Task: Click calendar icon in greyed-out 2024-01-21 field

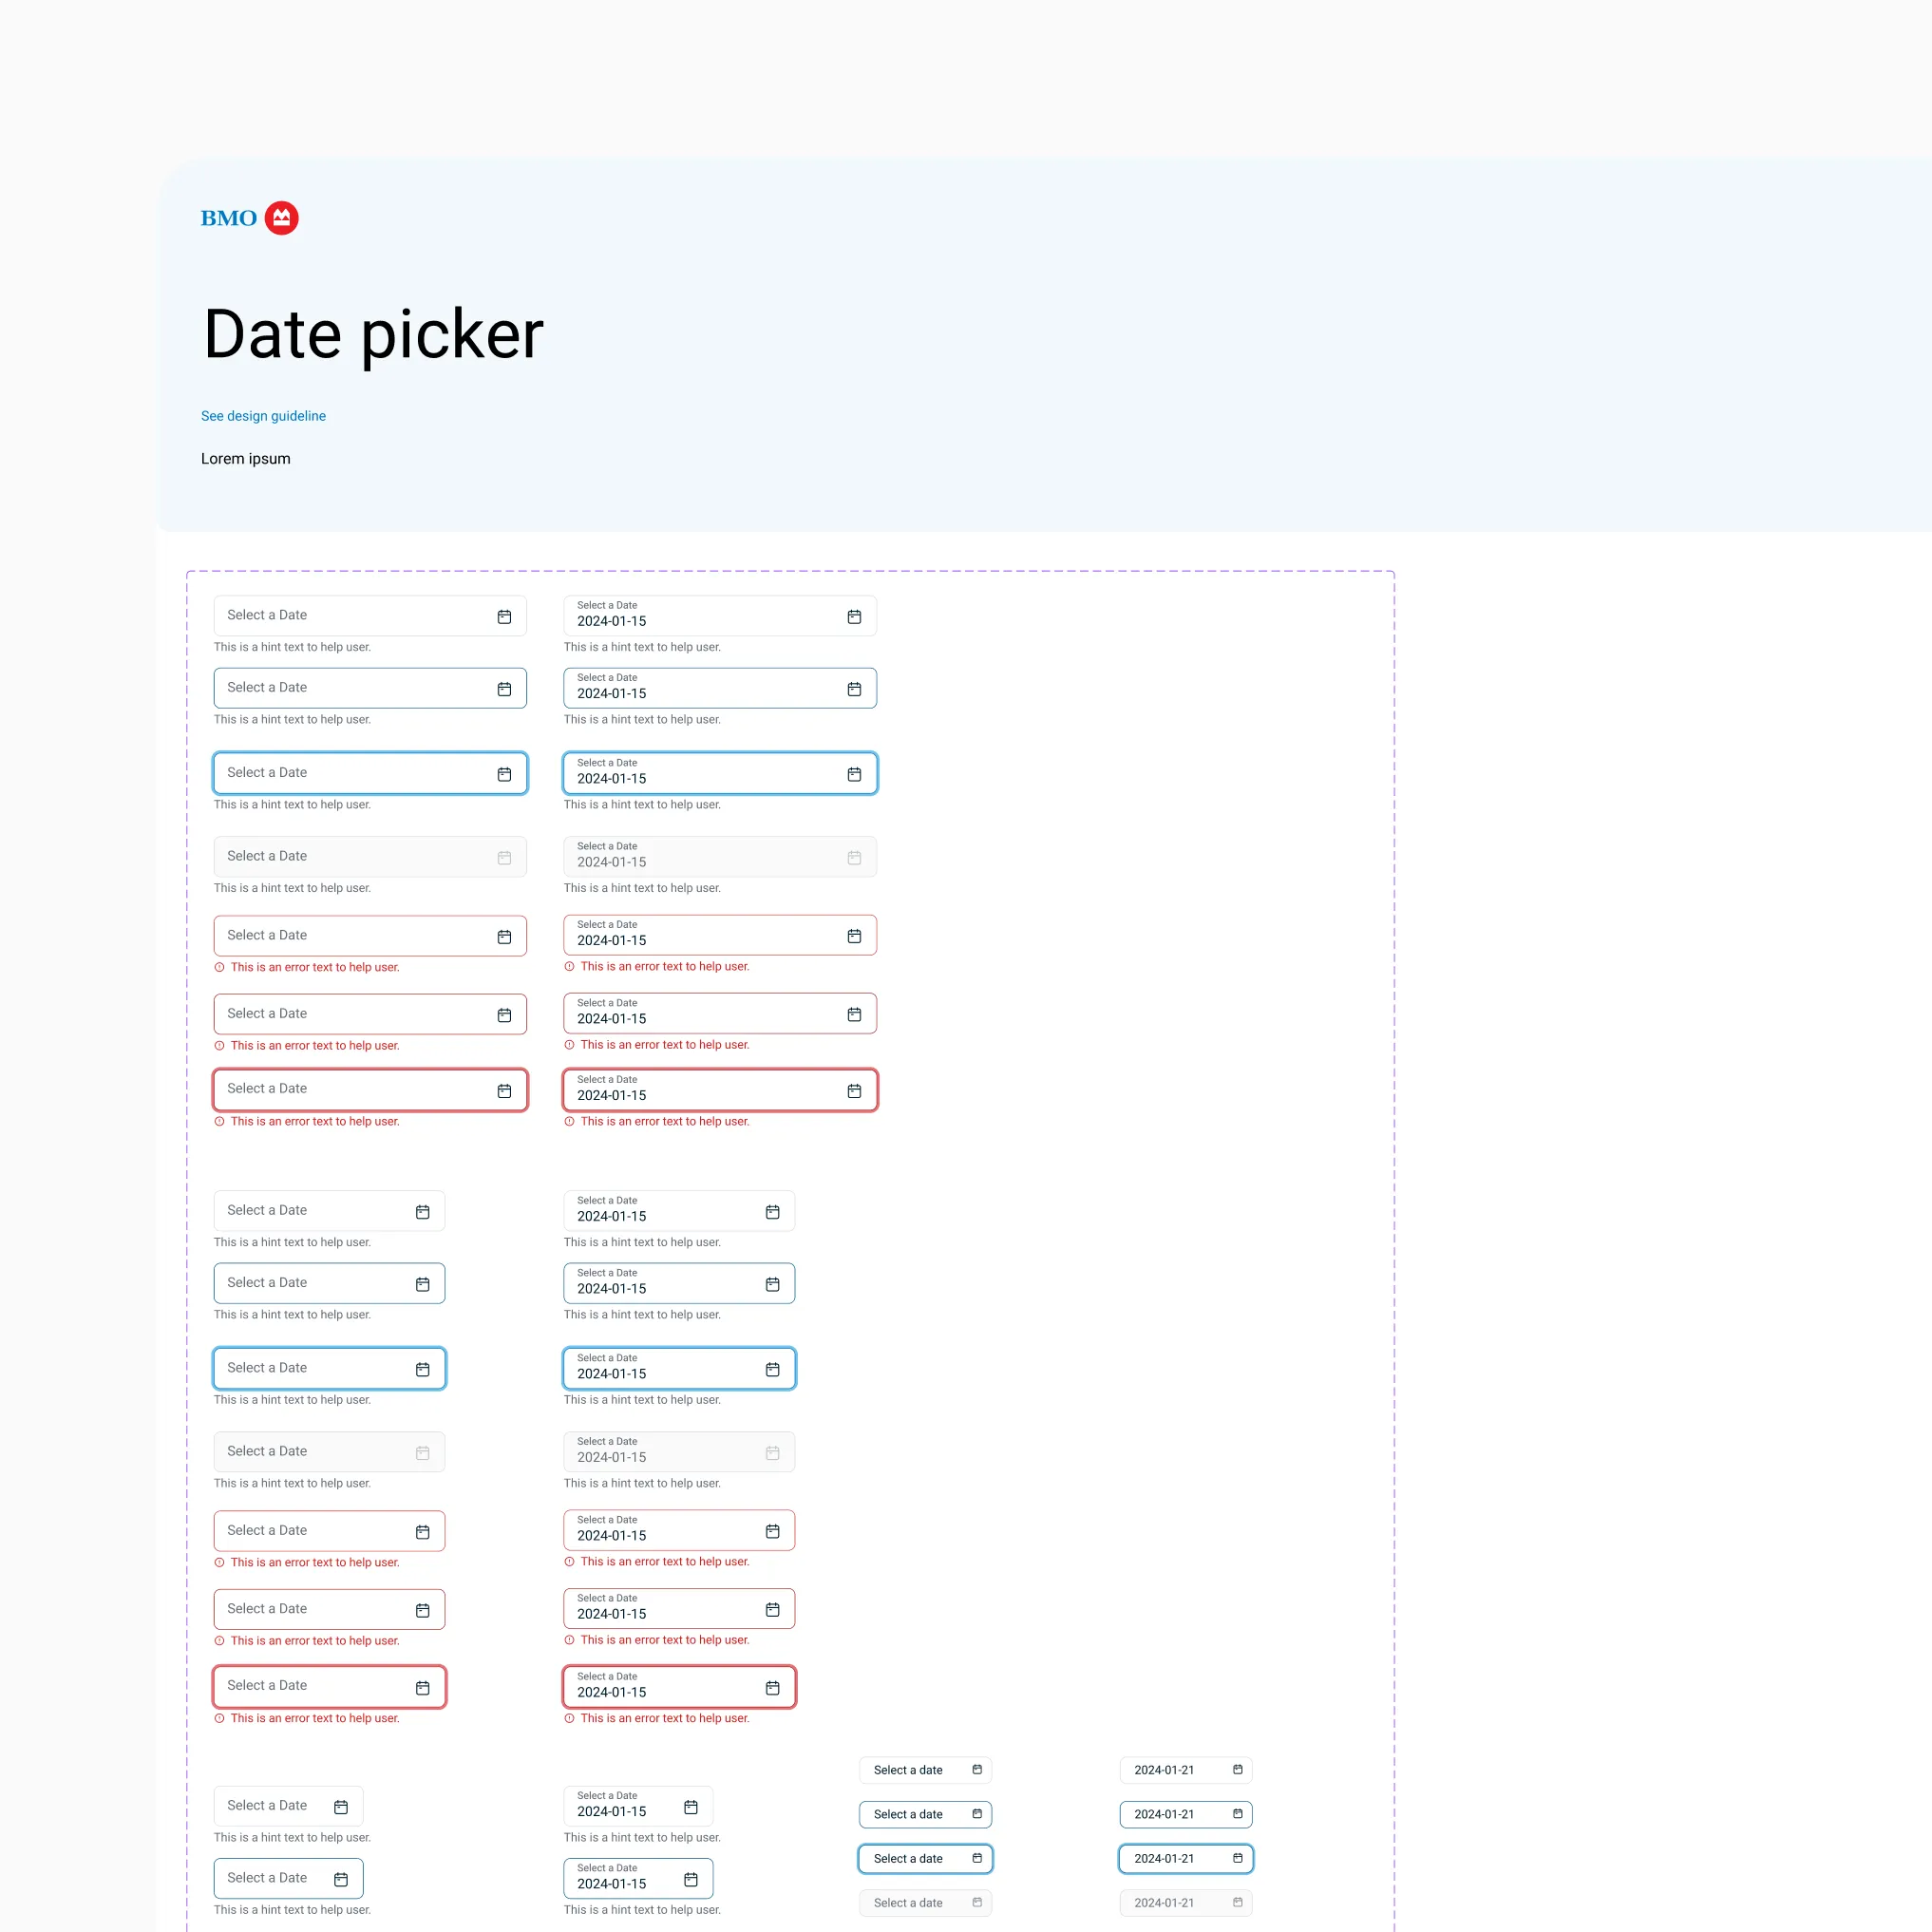Action: 1238,1902
